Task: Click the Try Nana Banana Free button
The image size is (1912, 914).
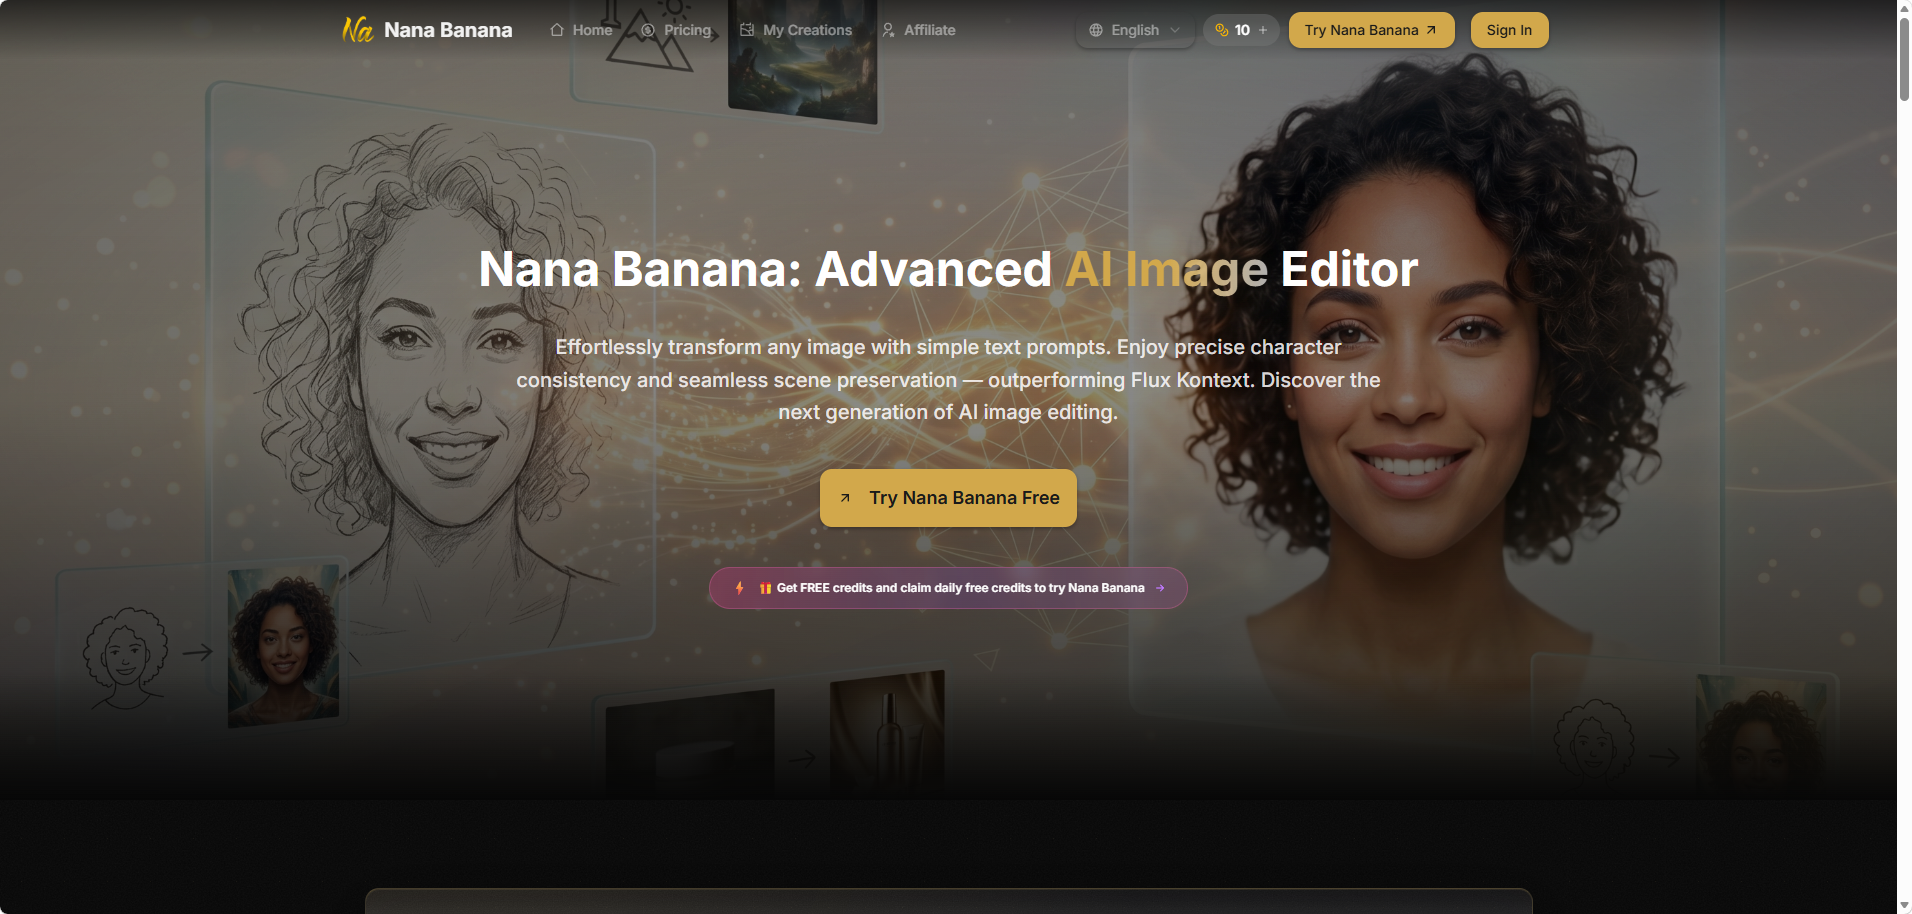Action: pos(948,498)
